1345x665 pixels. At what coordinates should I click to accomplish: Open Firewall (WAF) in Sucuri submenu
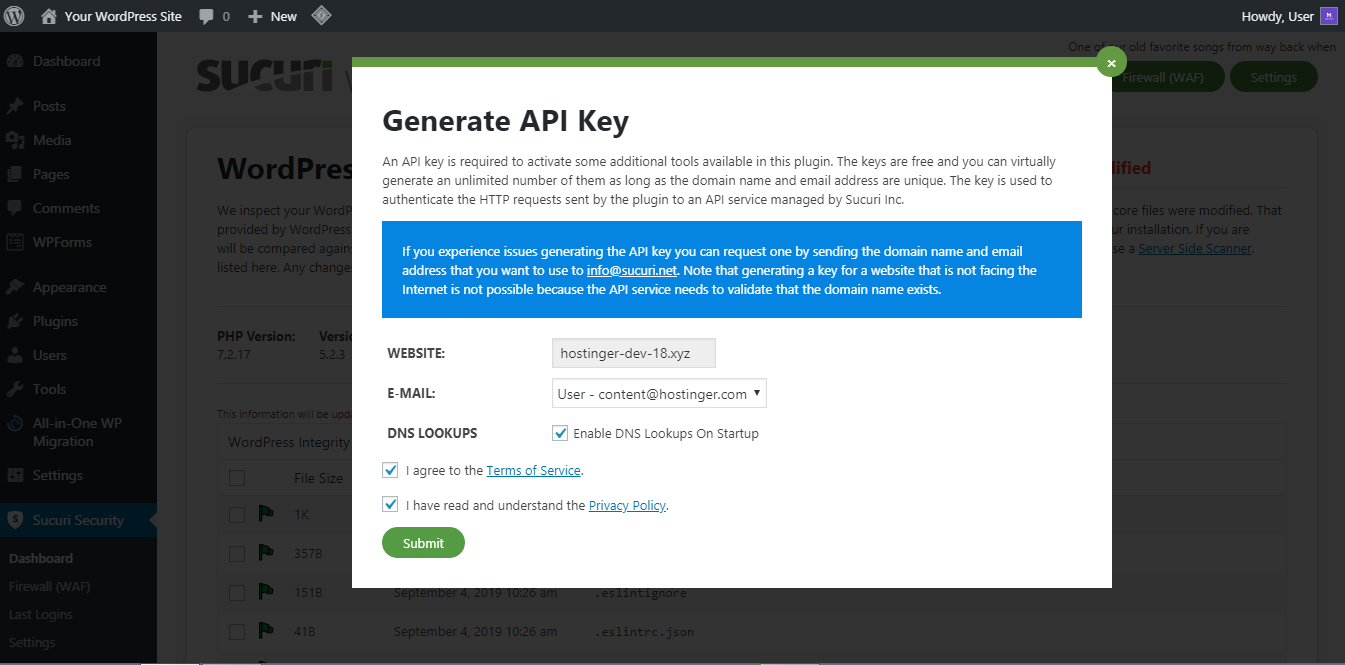point(49,586)
